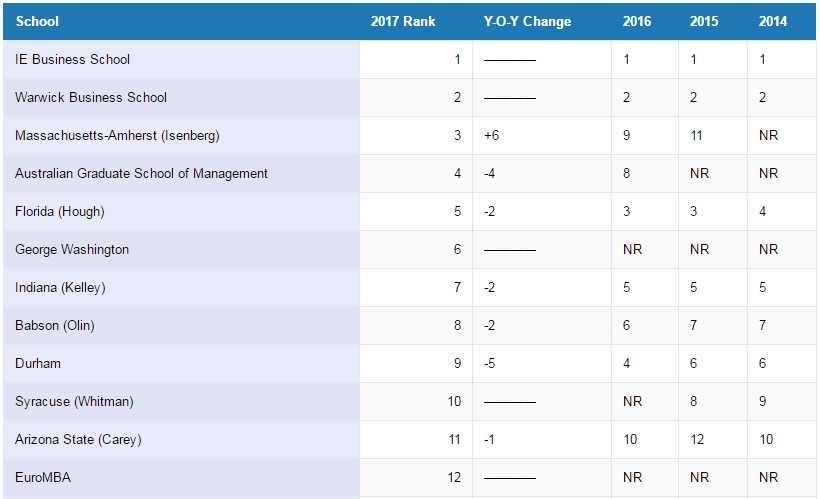Click 2017 rank 12 for EuroMBA
This screenshot has width=820, height=499.
pos(454,478)
